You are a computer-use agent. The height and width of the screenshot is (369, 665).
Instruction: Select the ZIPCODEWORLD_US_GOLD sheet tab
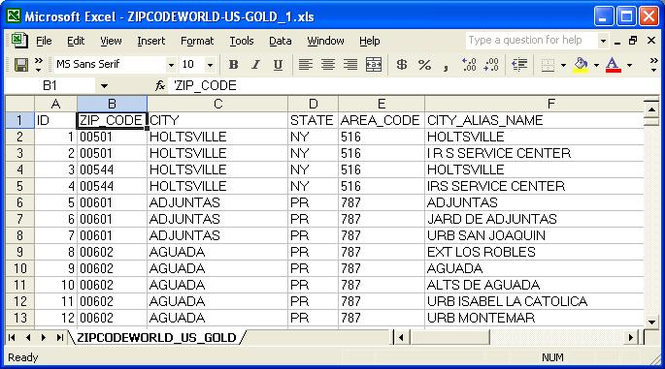coord(156,338)
